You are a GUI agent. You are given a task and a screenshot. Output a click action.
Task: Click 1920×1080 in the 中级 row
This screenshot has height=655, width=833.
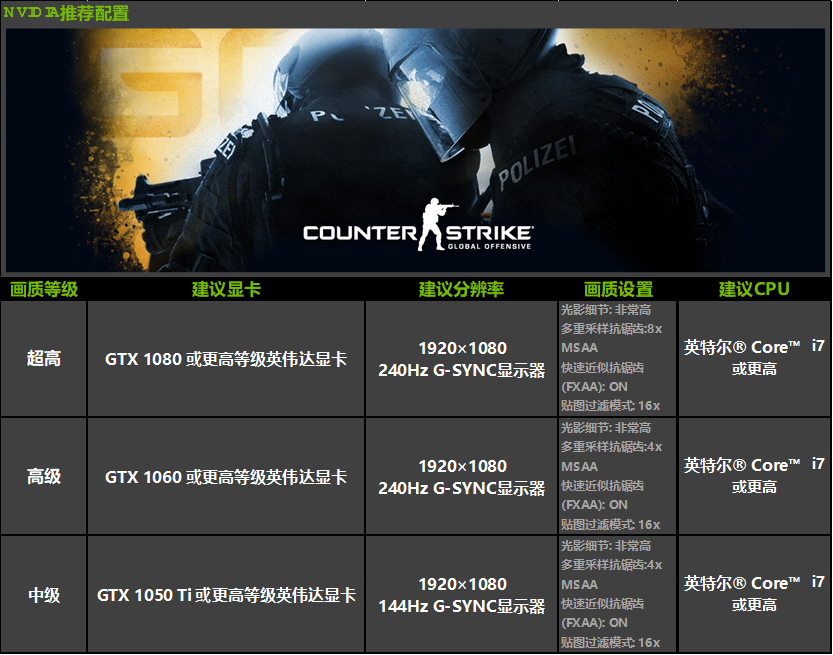point(462,584)
